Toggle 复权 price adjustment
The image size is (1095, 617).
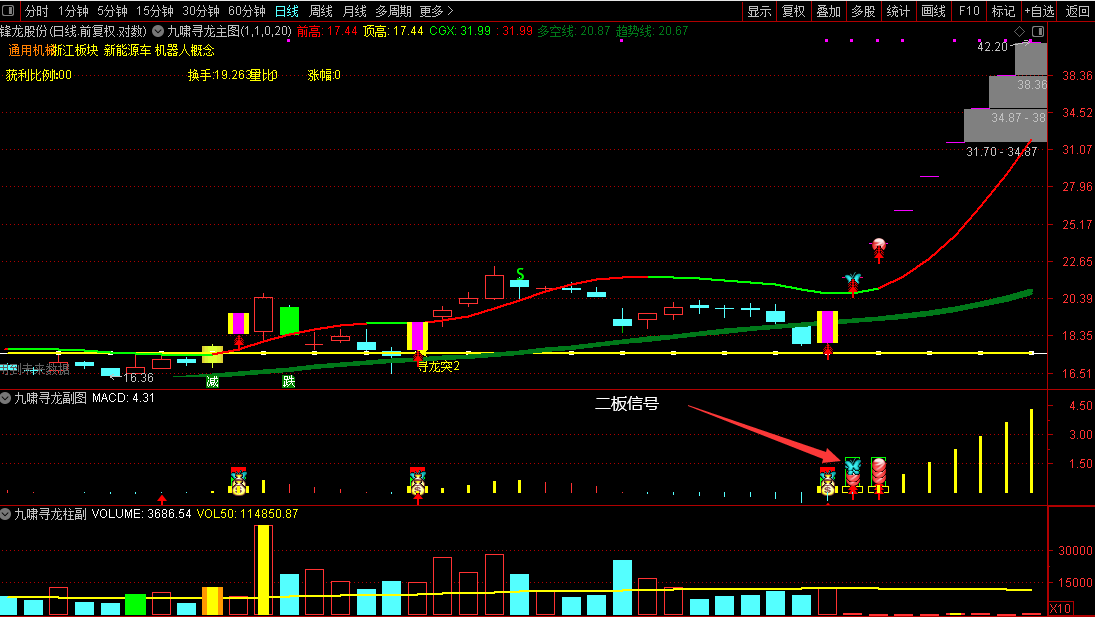pyautogui.click(x=793, y=11)
